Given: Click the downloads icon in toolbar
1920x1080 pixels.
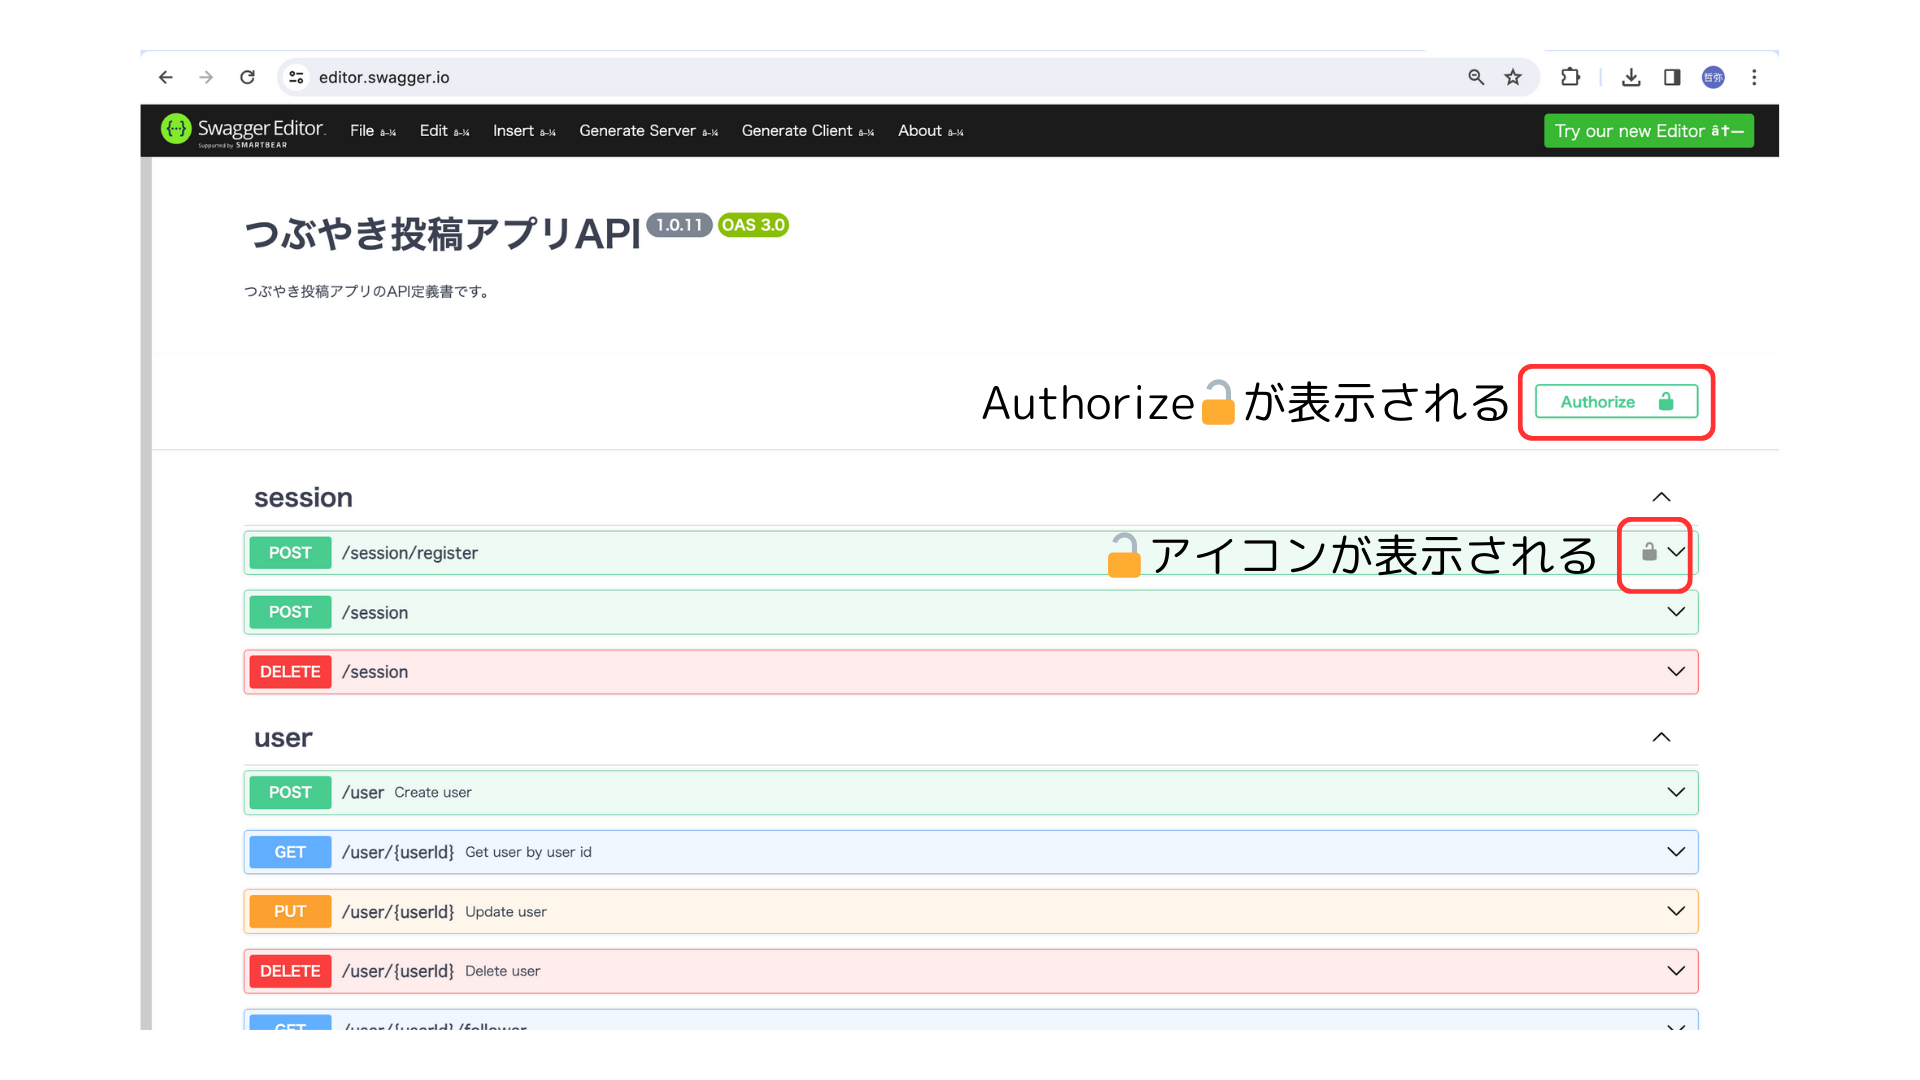Looking at the screenshot, I should tap(1631, 77).
